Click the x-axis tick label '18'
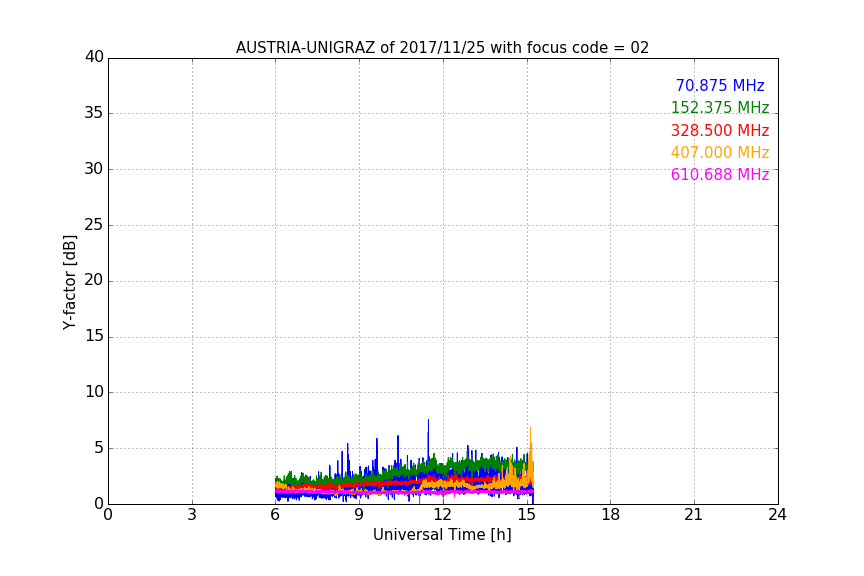The height and width of the screenshot is (576, 864). 611,515
